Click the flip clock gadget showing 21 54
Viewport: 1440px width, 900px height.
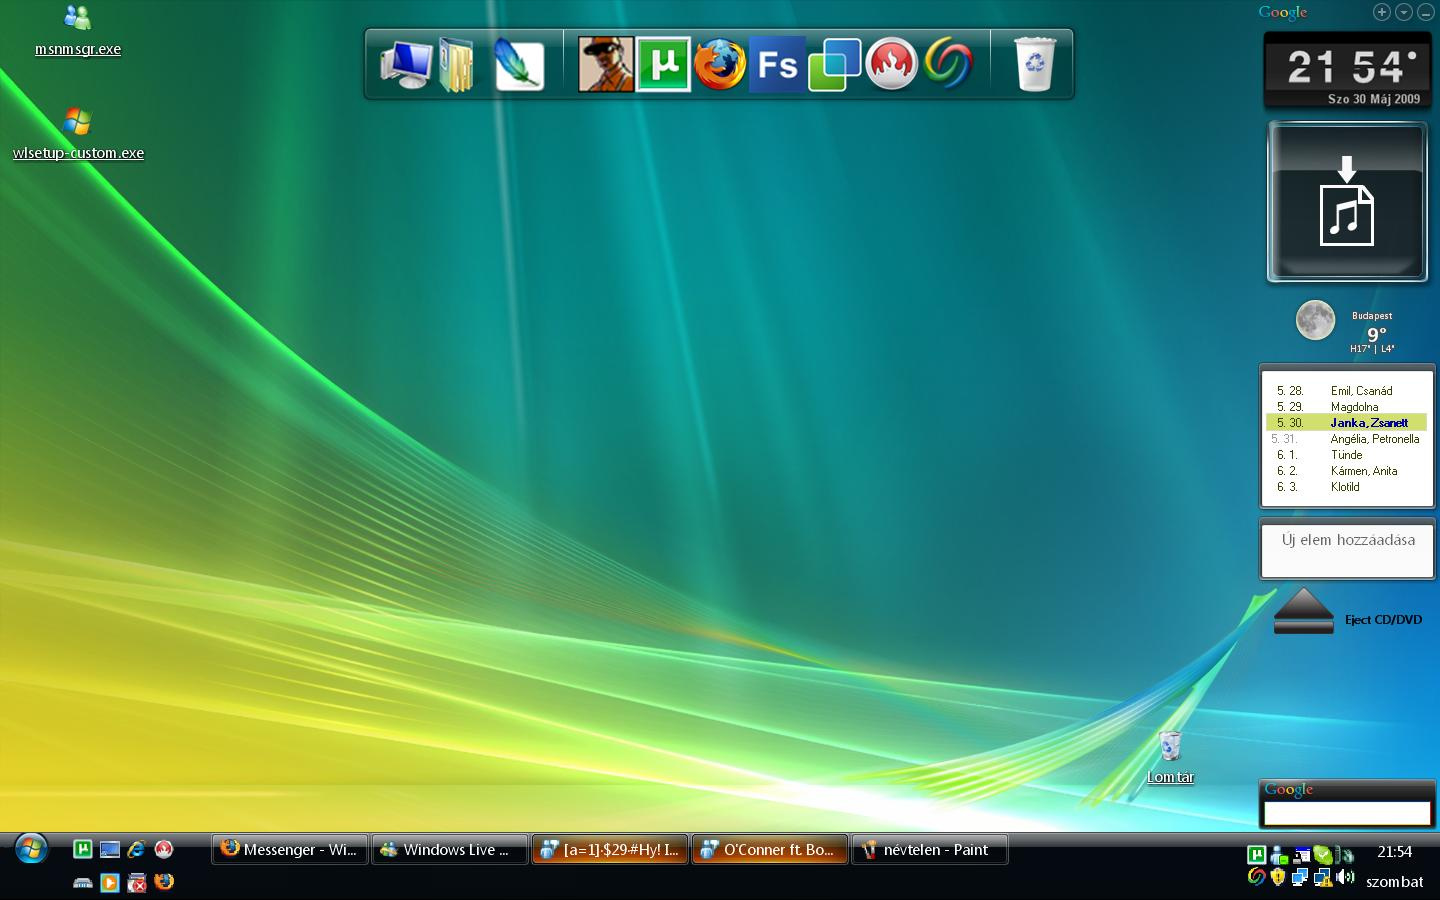[x=1347, y=70]
